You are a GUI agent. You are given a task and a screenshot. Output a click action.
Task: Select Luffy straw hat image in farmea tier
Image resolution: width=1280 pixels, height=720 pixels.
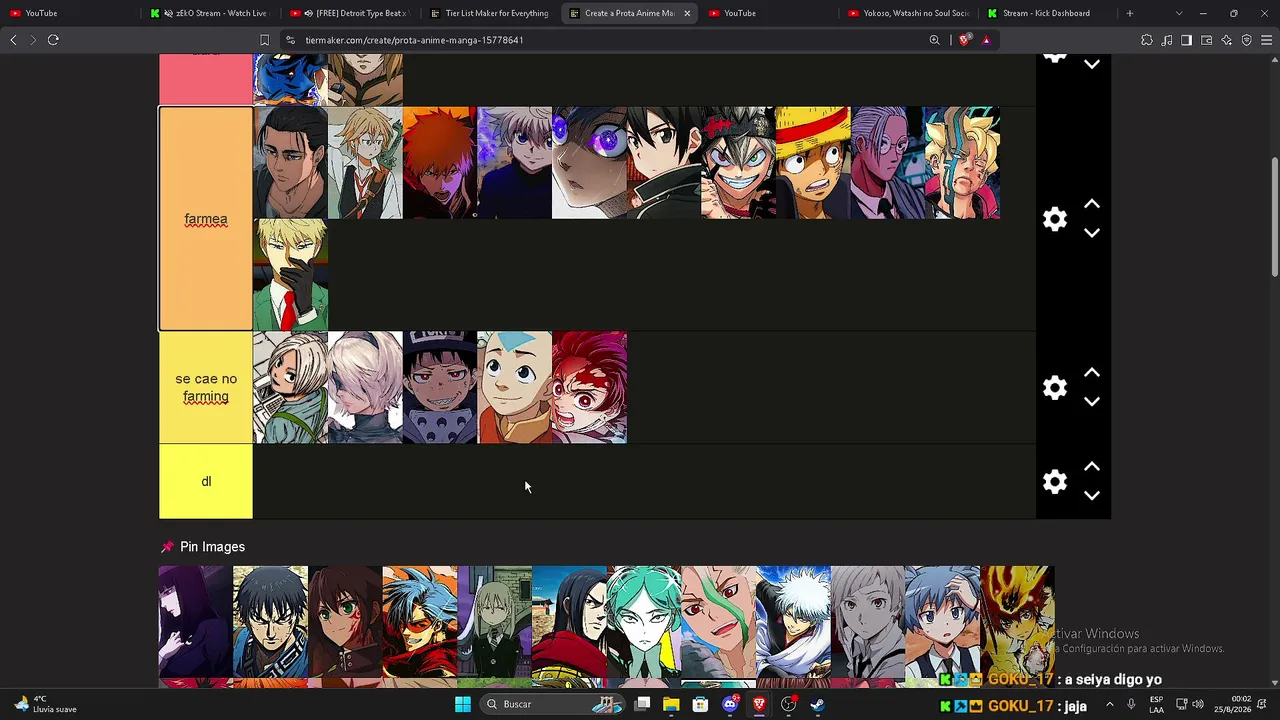click(813, 163)
